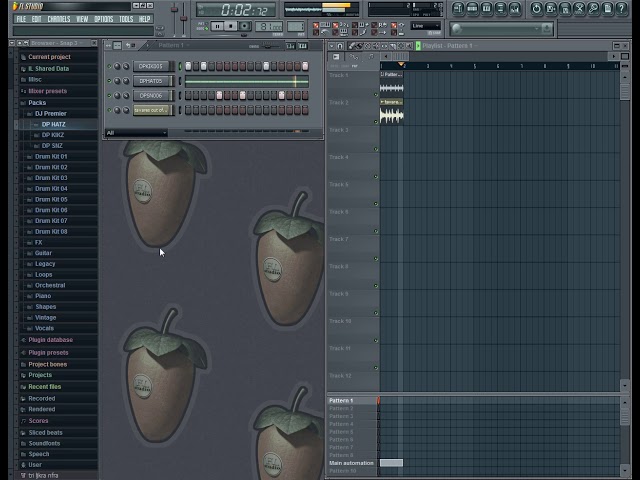Click the main volume slider
This screenshot has height=480, width=640.
point(174,17)
